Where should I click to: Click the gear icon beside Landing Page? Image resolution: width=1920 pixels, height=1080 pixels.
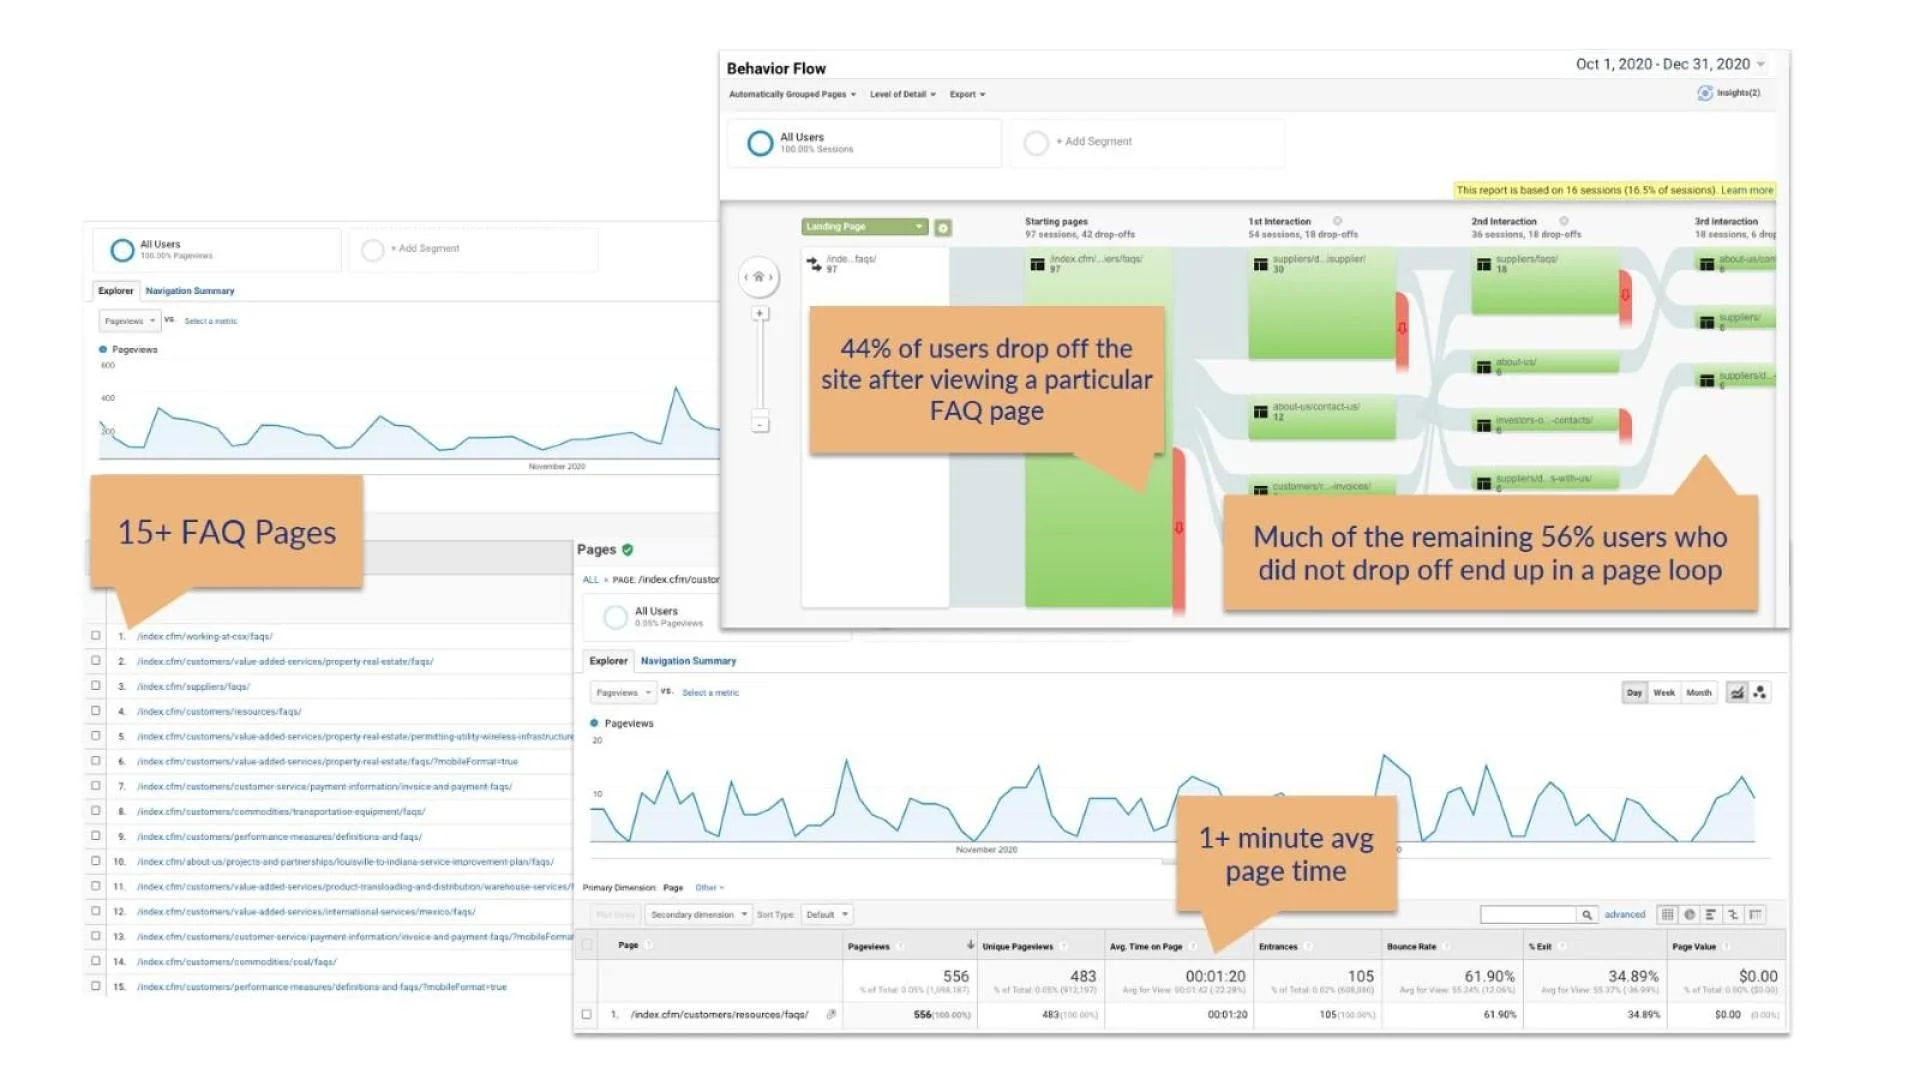pyautogui.click(x=942, y=228)
